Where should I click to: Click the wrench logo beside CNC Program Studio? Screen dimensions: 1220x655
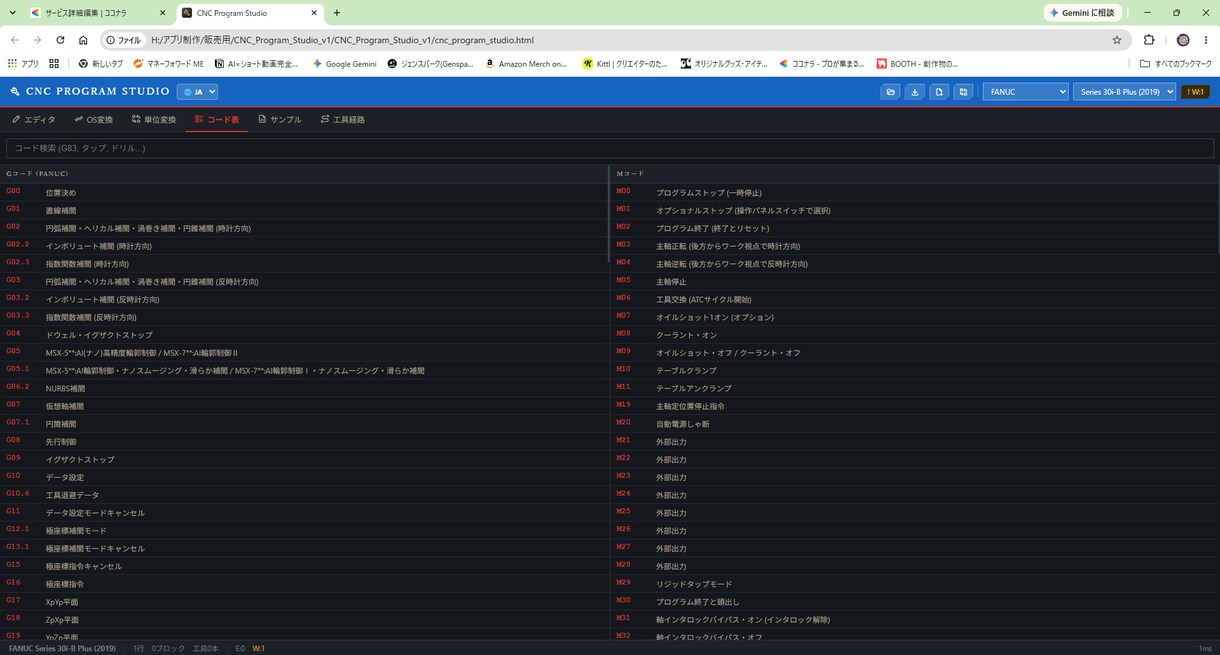pos(15,91)
